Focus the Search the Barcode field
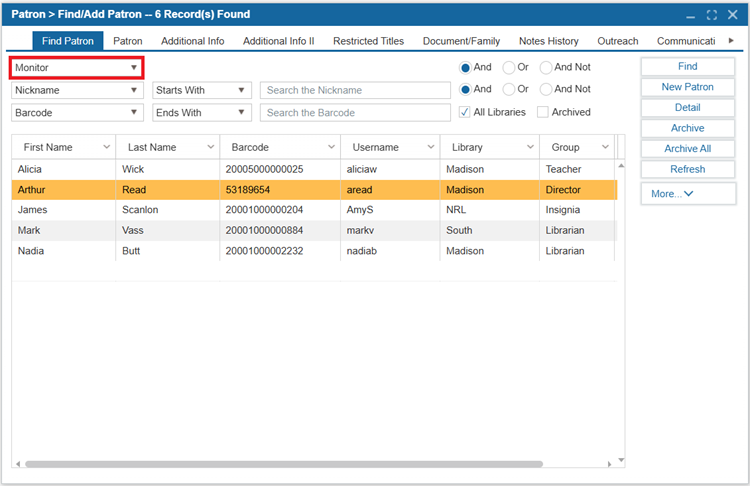 click(355, 112)
